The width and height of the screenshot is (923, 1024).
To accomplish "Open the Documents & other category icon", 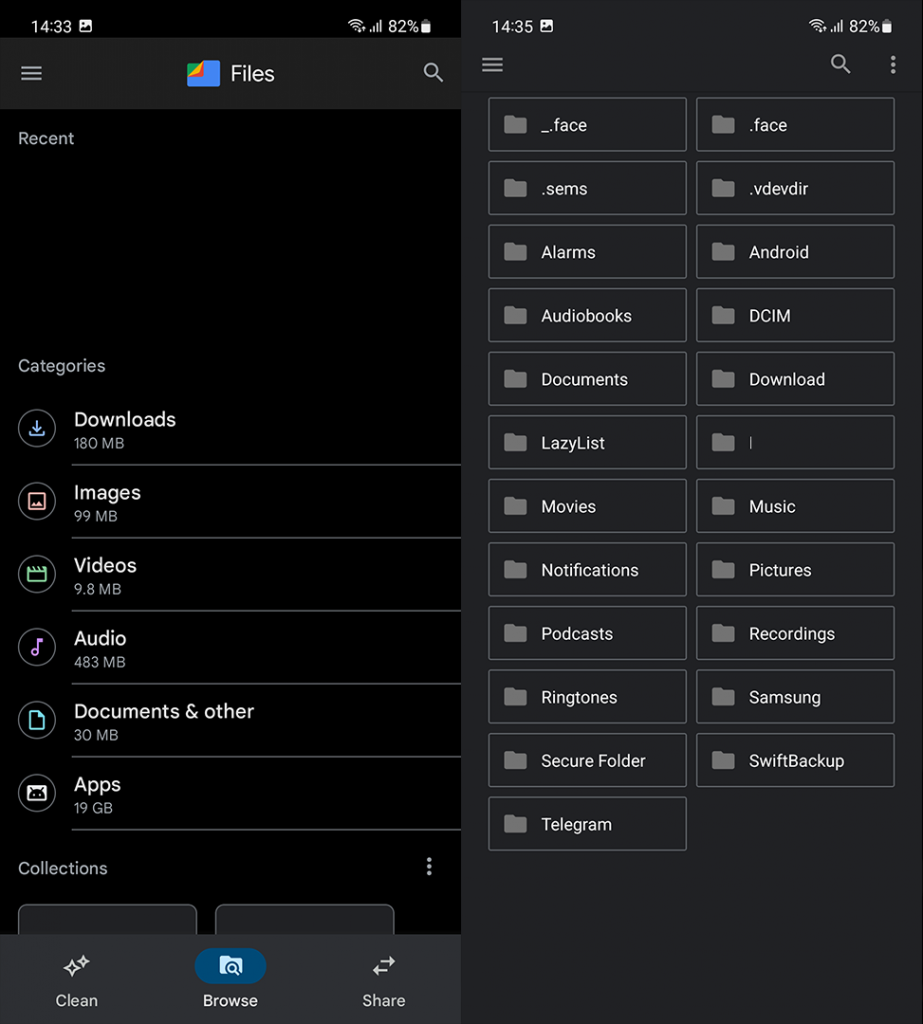I will pos(37,720).
